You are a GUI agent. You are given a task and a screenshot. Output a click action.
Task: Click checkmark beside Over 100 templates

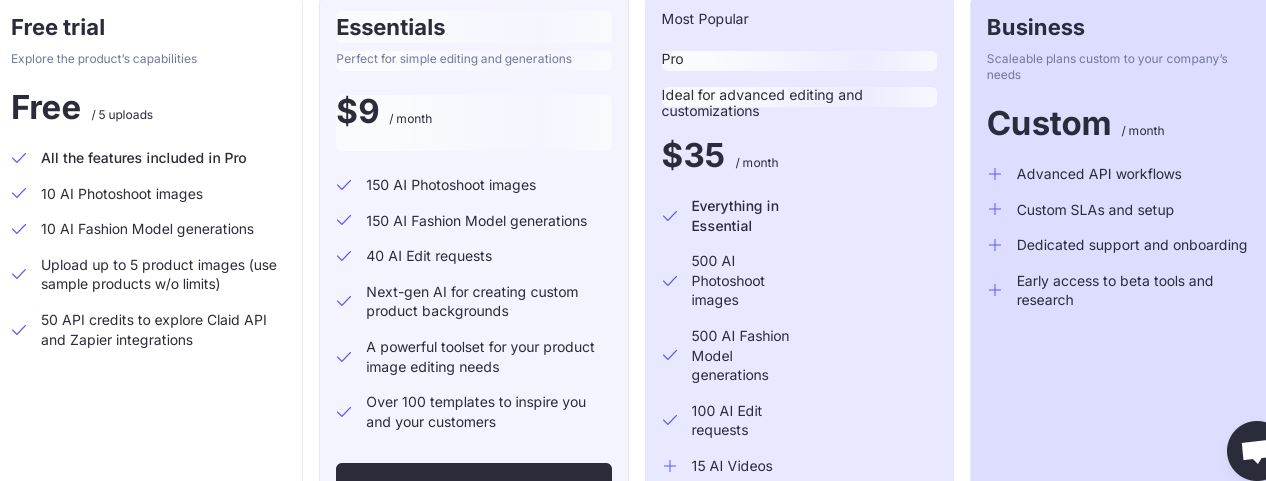pos(344,412)
